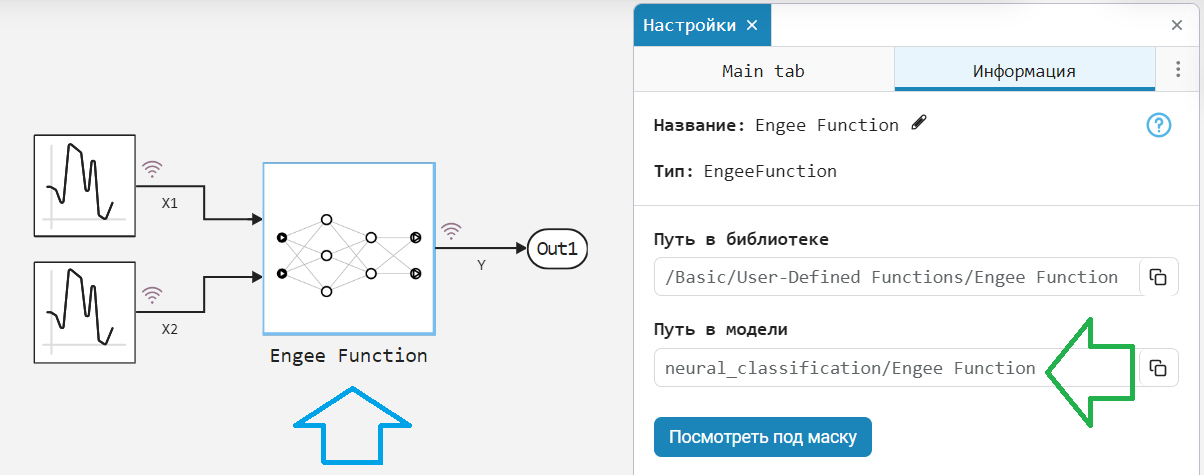Close the settings side panel
Viewport: 1204px width, 475px height.
1177,25
